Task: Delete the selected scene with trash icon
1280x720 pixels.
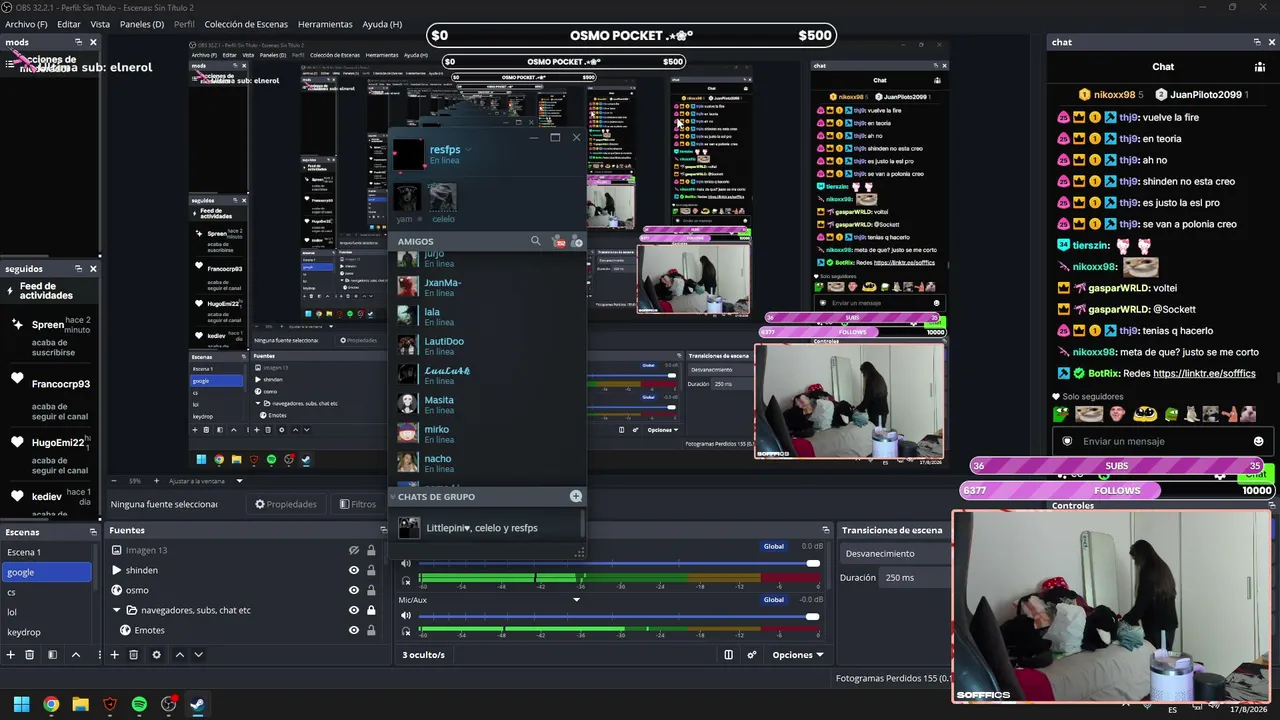Action: tap(30, 655)
